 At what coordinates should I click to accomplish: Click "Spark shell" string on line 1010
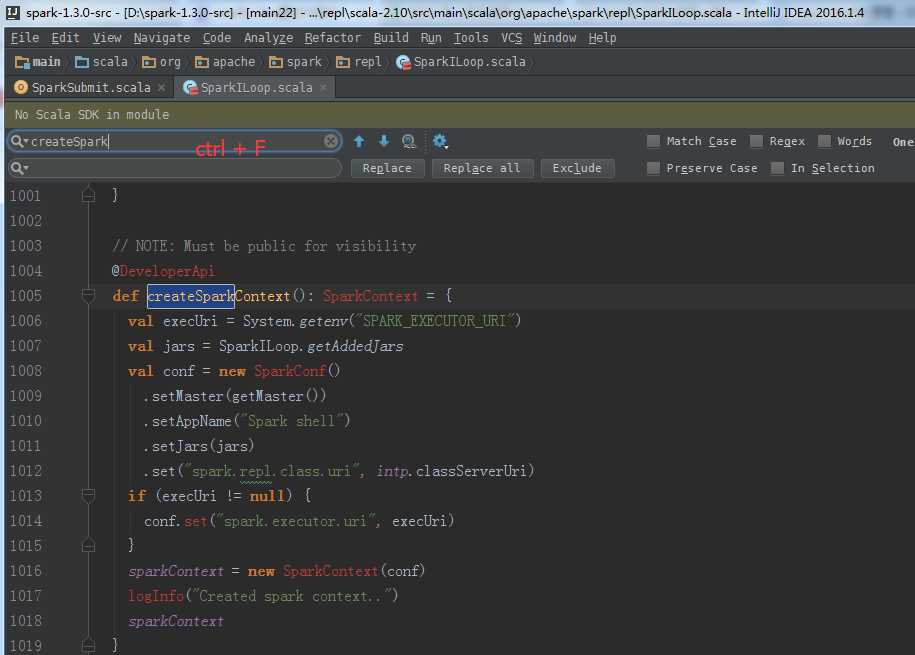coord(292,421)
